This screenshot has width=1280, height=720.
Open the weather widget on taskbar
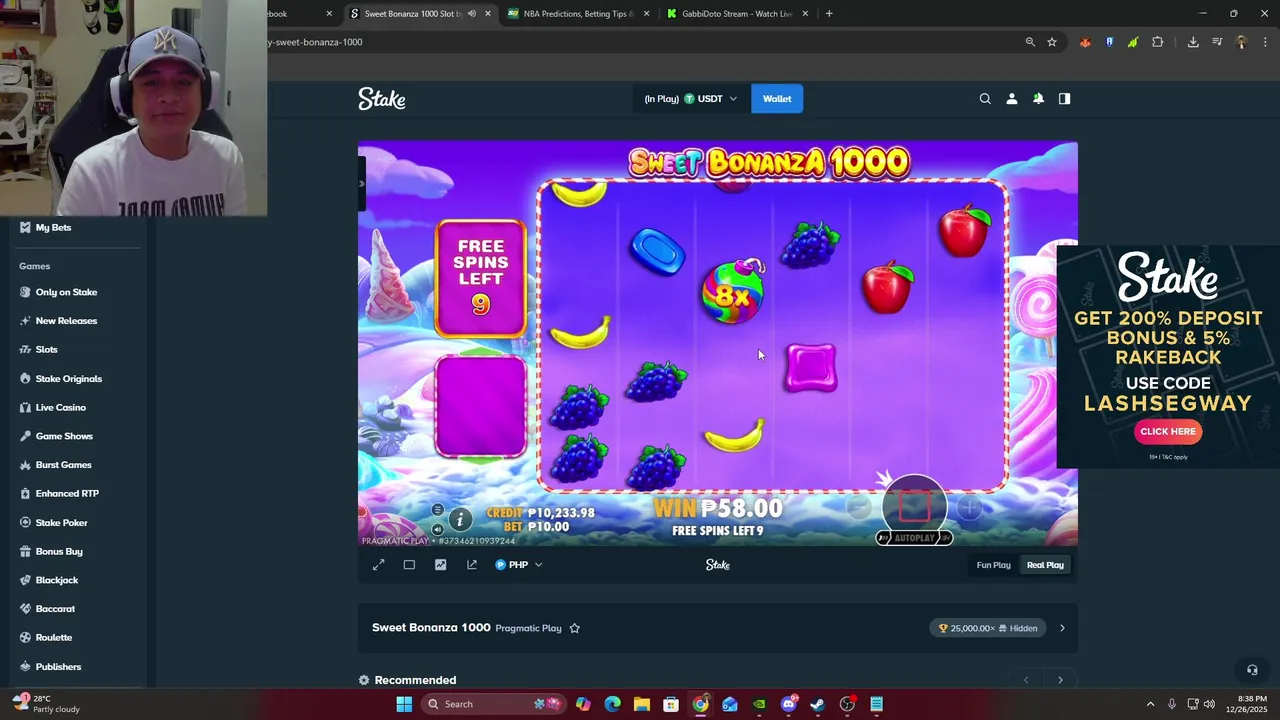[46, 704]
